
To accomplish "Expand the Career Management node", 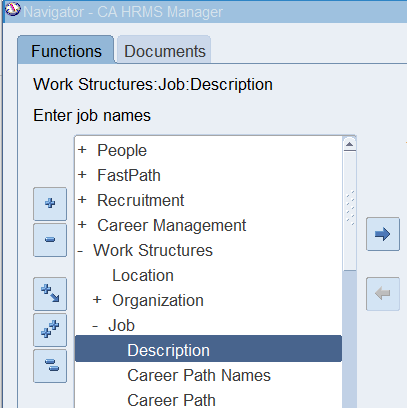I will [82, 225].
